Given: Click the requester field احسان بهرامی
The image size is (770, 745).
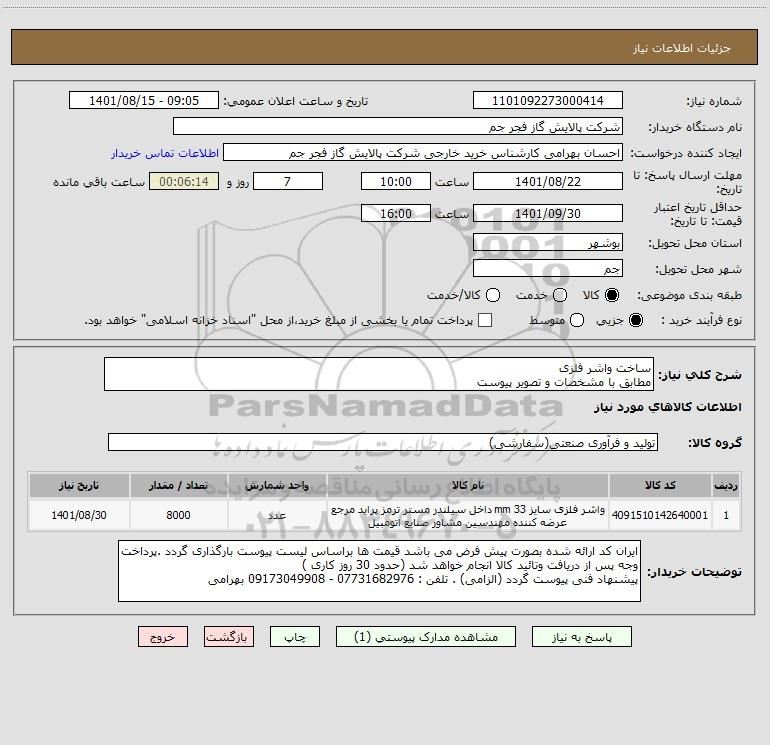Looking at the screenshot, I should 423,153.
